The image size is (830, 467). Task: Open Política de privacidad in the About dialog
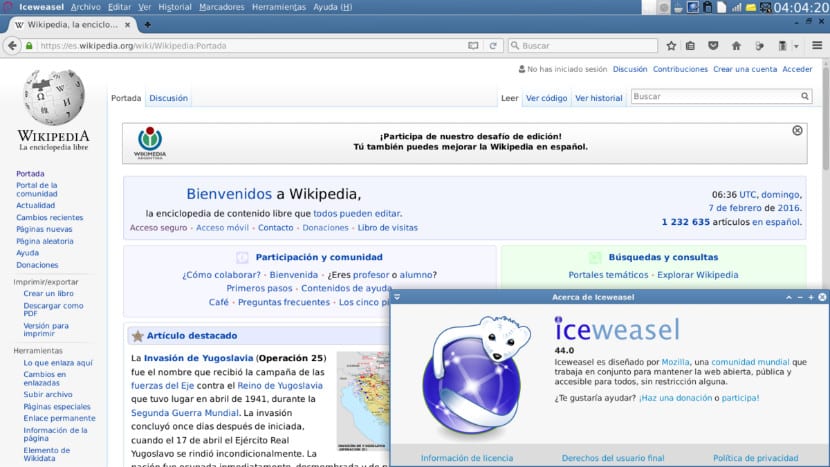click(755, 458)
